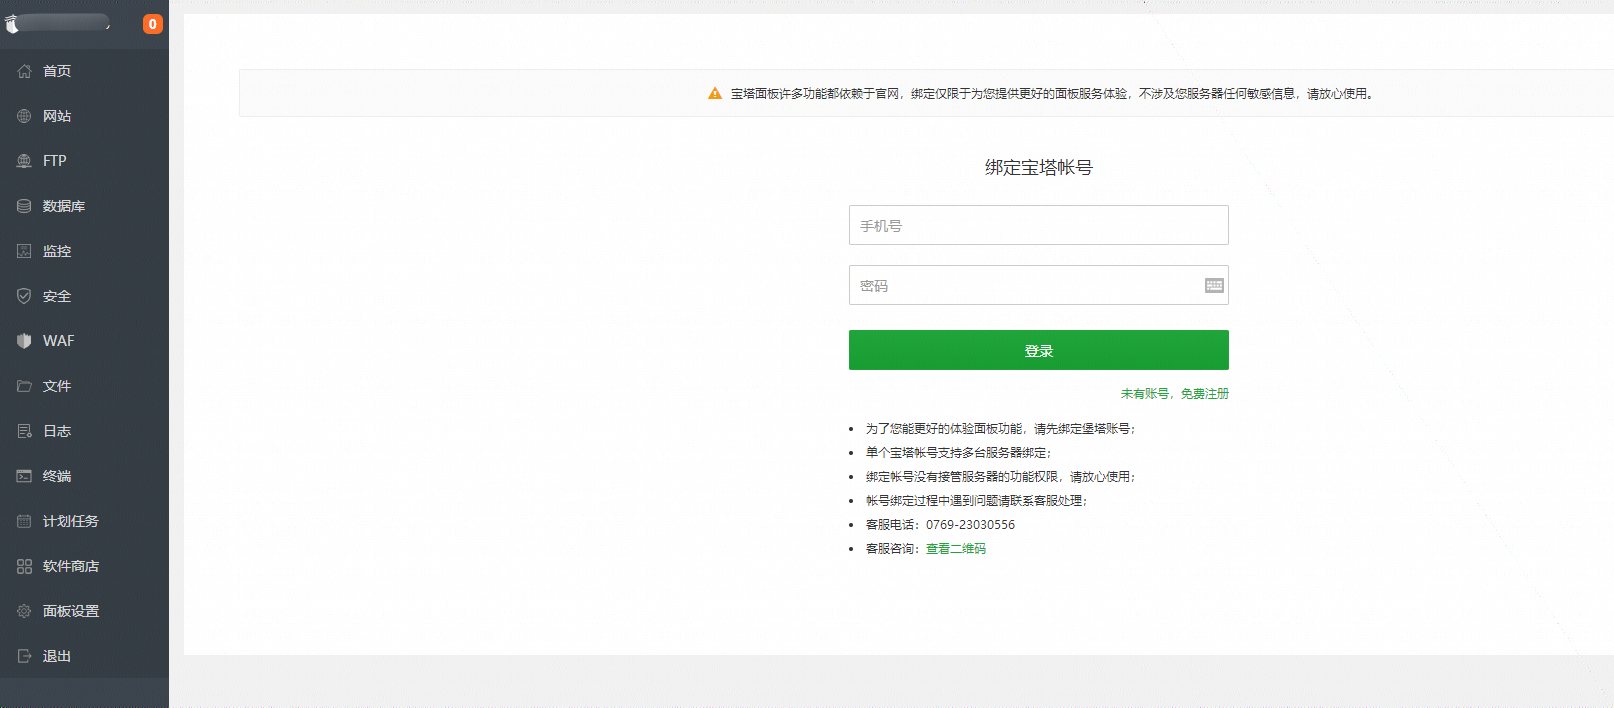The width and height of the screenshot is (1614, 708).
Task: Click the logout icon beside 退出
Action: [x=24, y=656]
